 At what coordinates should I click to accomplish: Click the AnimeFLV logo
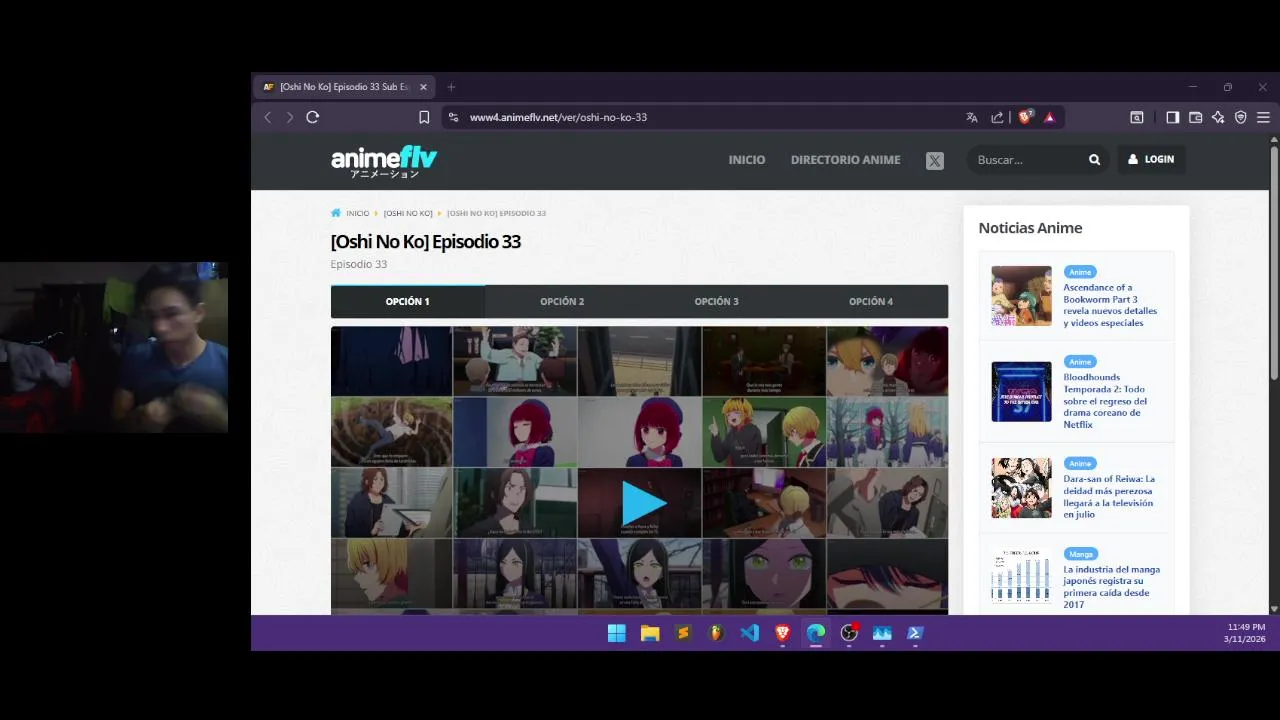(x=384, y=161)
